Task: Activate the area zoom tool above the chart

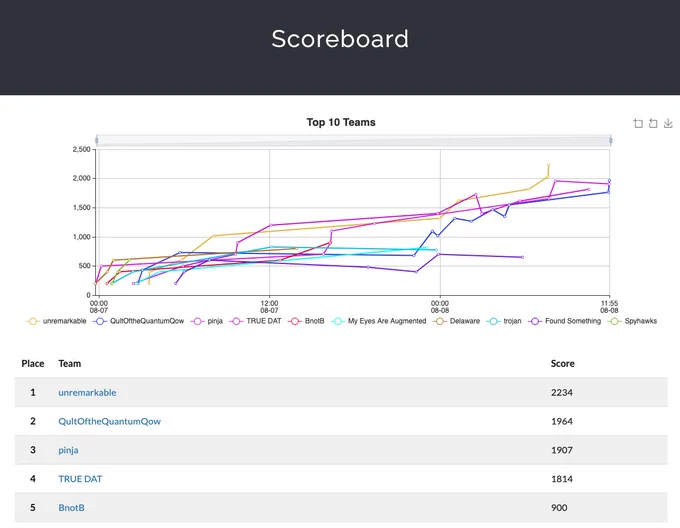Action: (x=638, y=124)
